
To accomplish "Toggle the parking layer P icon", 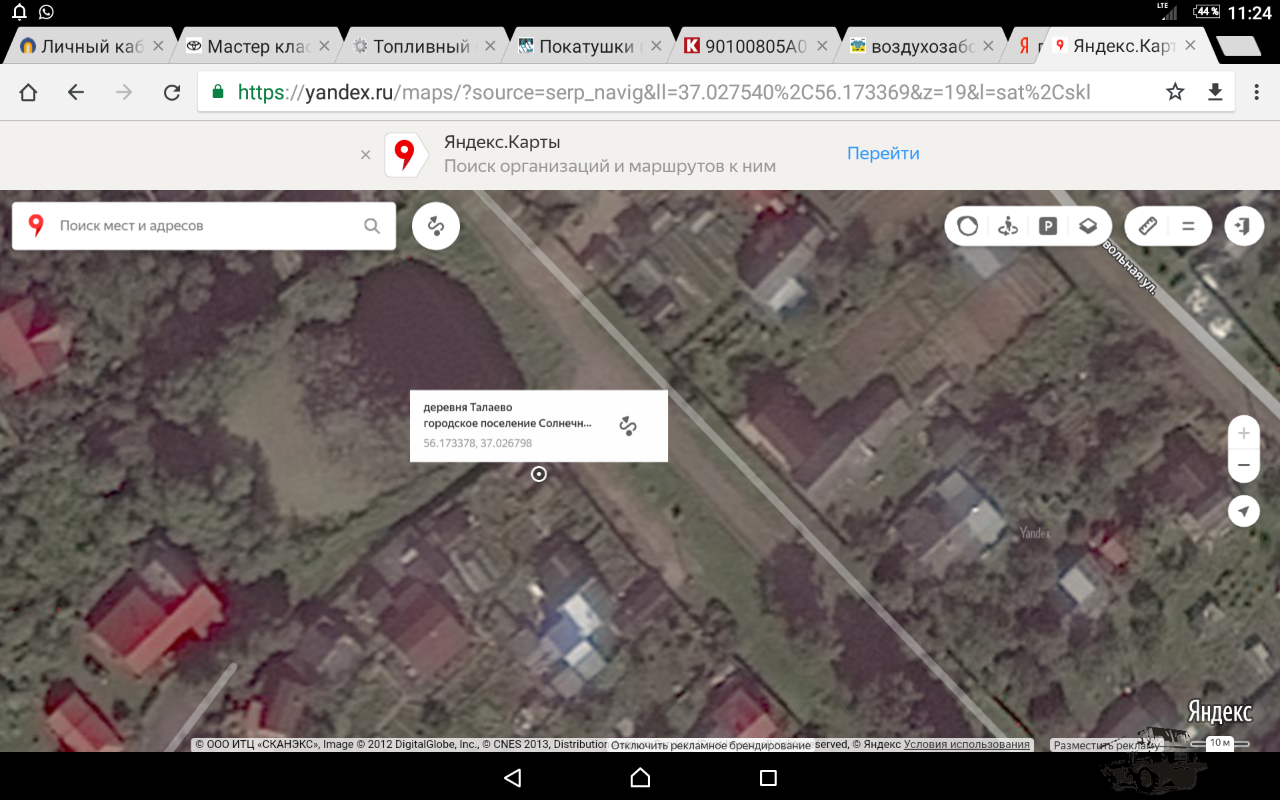I will 1048,226.
